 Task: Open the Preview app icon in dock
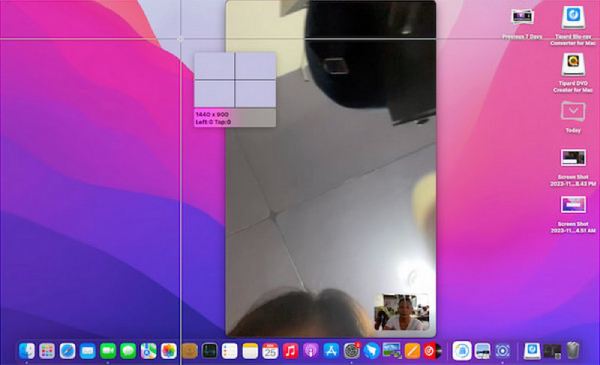pyautogui.click(x=392, y=351)
